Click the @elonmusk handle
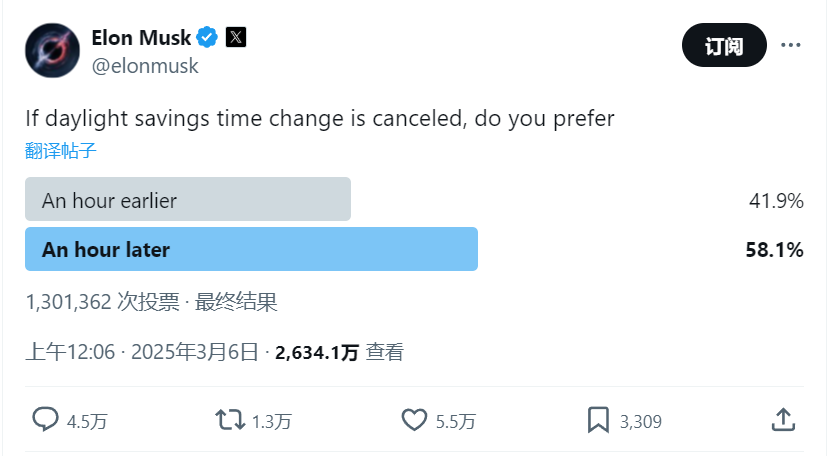 pos(145,66)
